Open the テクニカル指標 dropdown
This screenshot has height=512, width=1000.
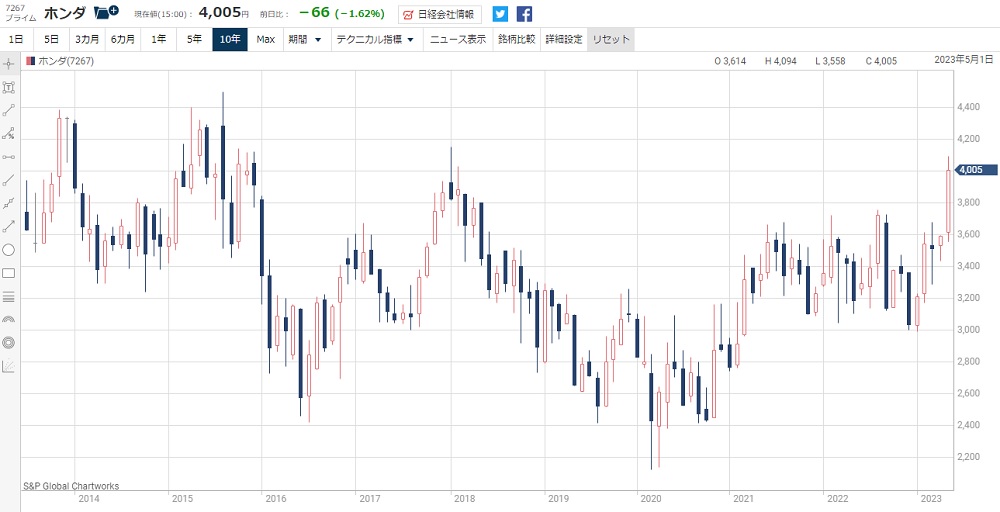coord(376,40)
